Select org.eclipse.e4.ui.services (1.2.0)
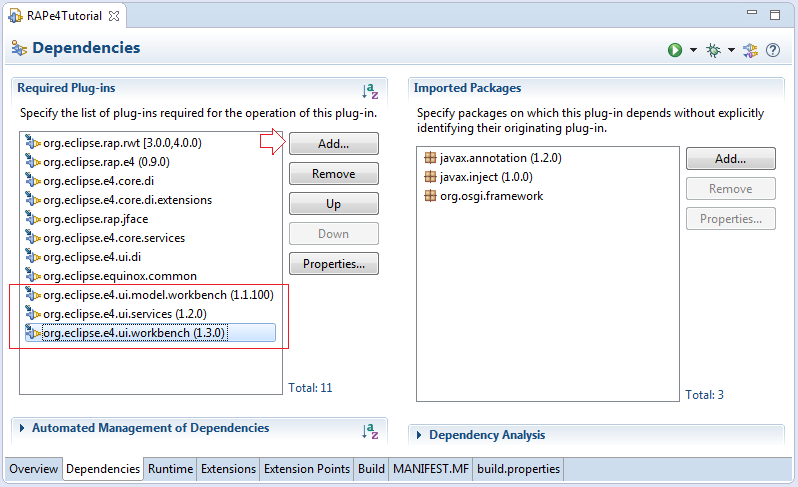Viewport: 798px width, 487px height. tap(125, 314)
